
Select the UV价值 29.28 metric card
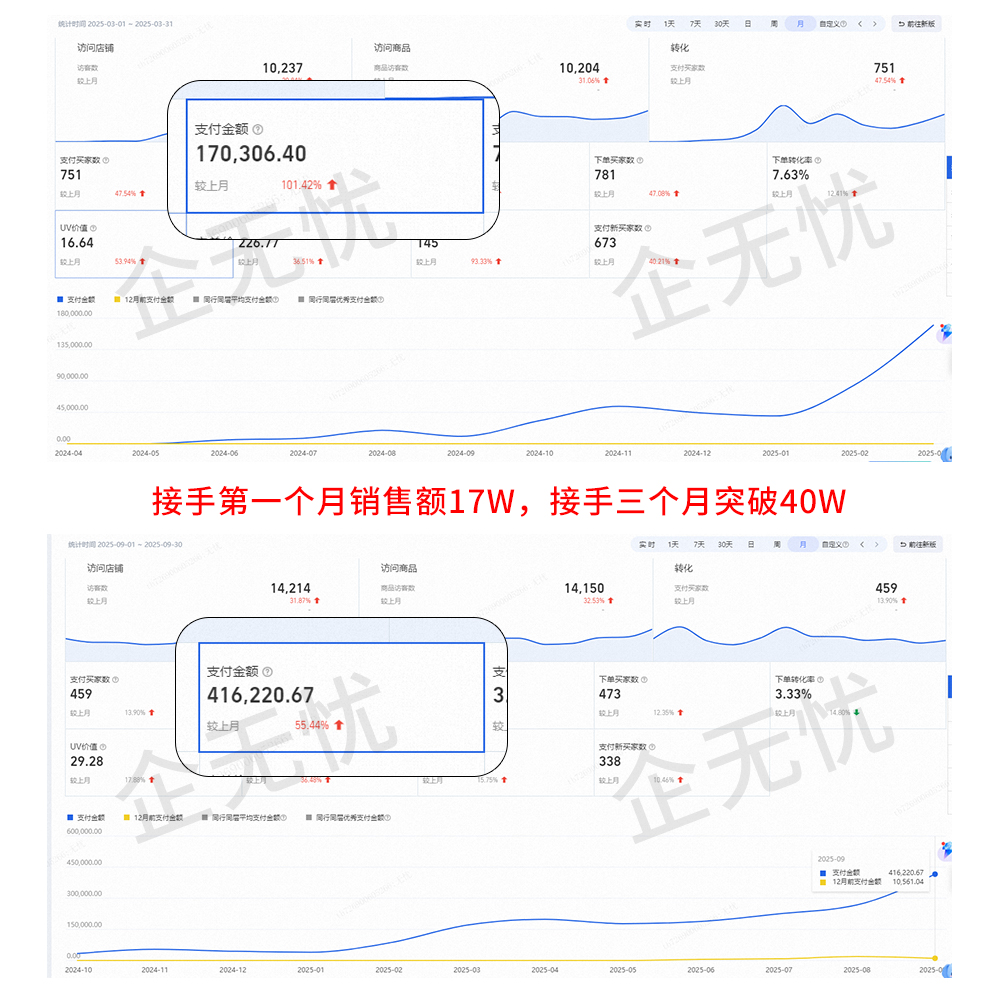tap(130, 762)
